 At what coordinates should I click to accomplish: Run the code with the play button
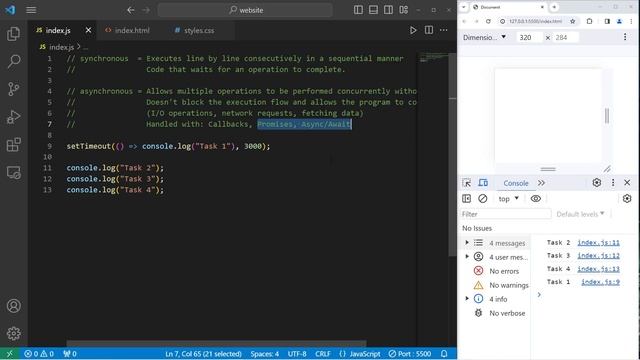pos(413,30)
